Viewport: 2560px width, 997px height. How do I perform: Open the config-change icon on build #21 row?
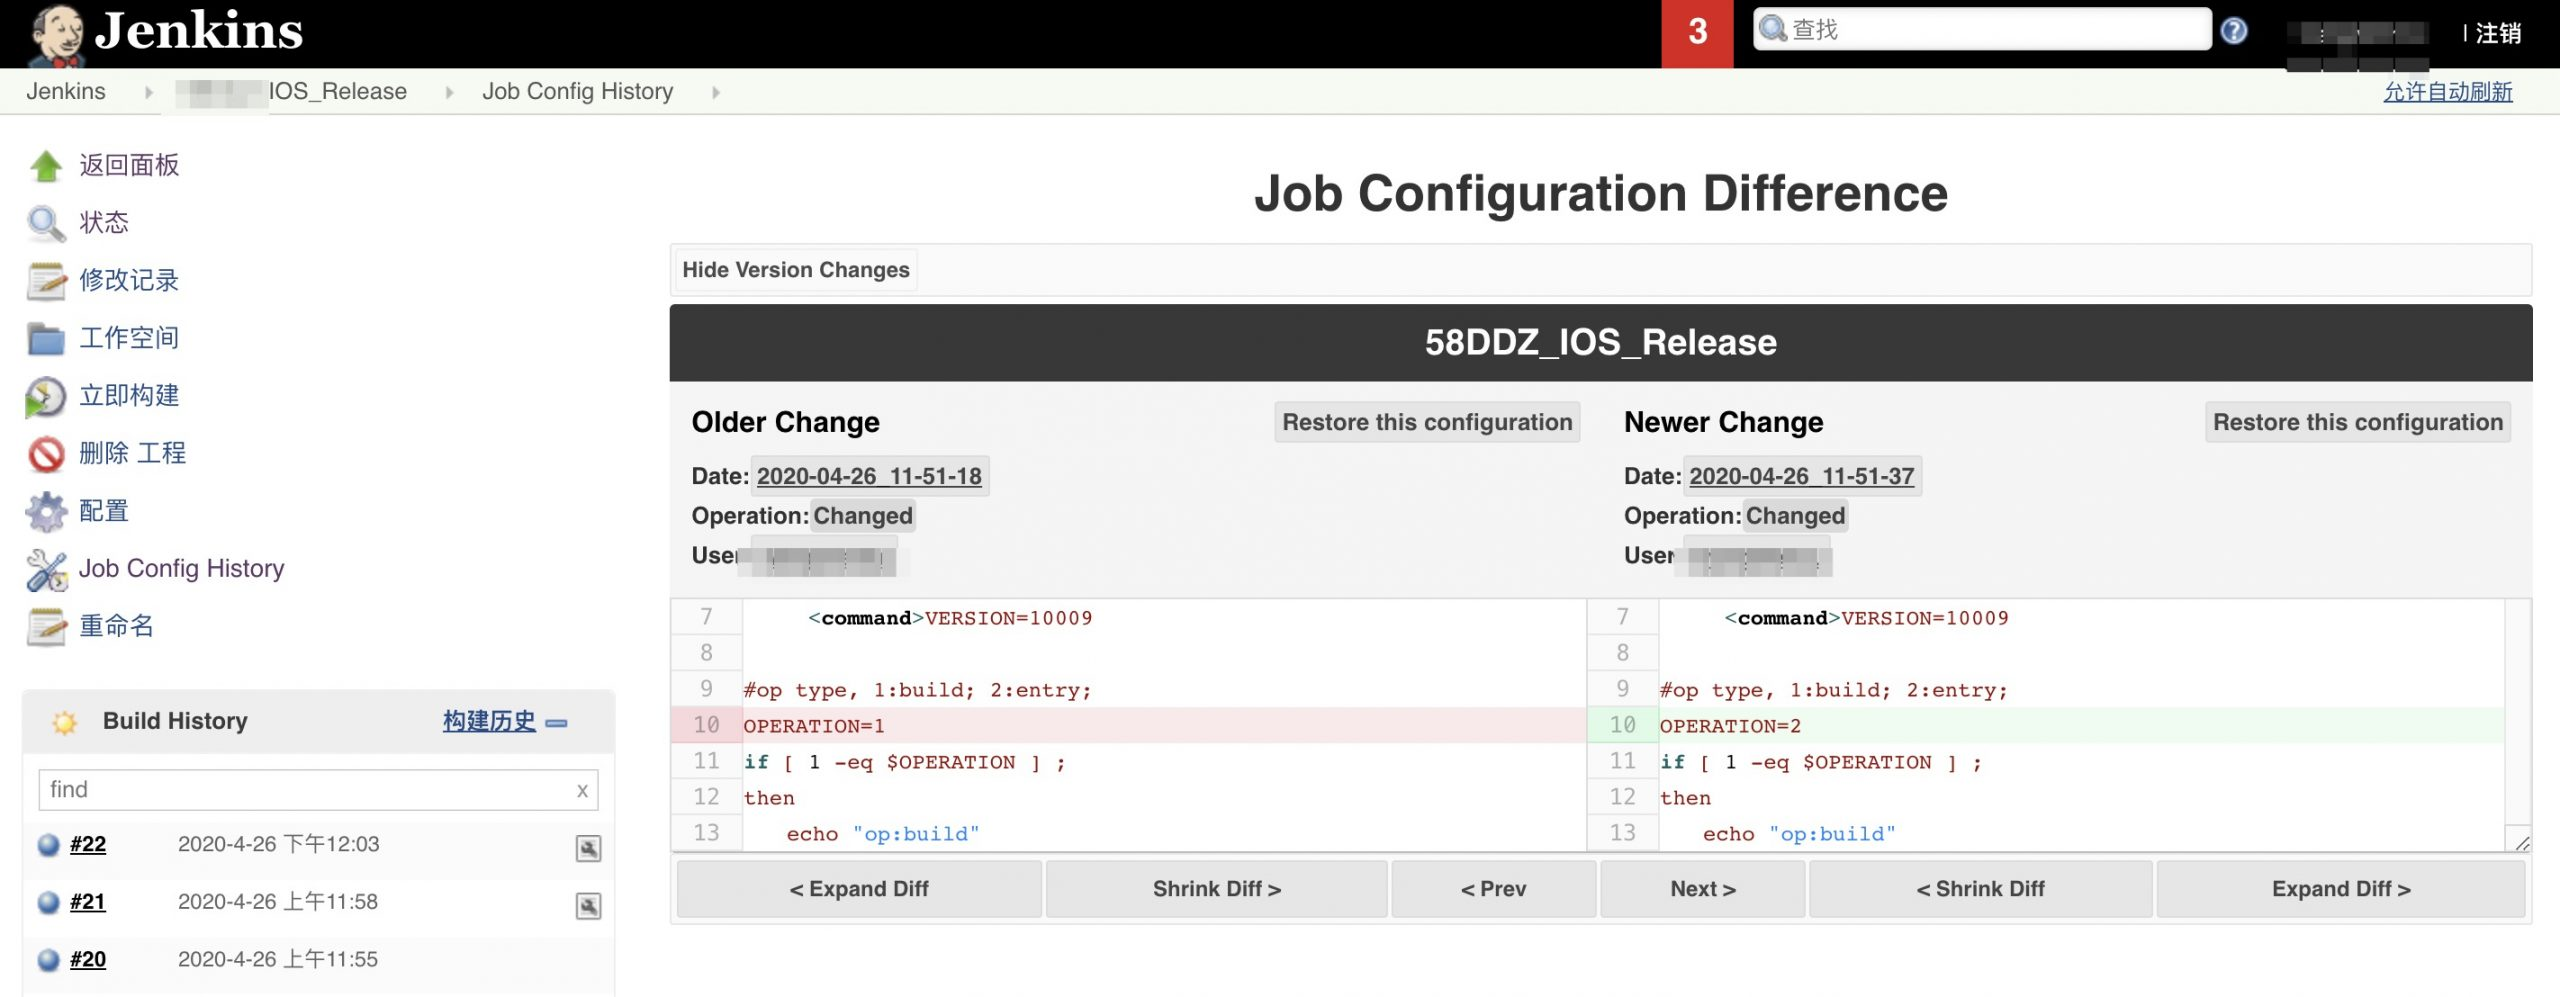588,906
